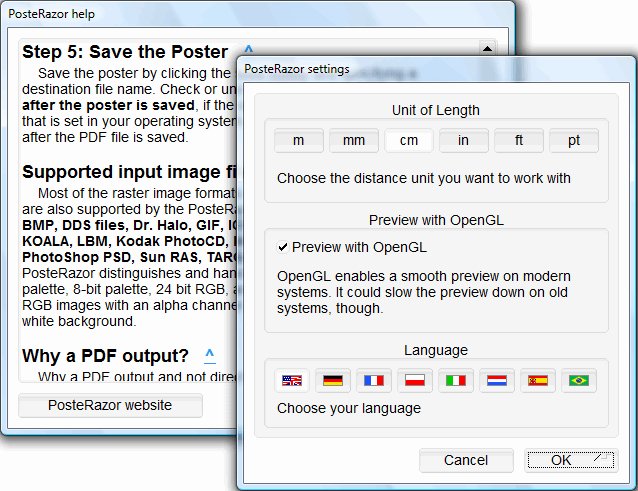Click the Why a PDF output? heading
Image resolution: width=638 pixels, height=491 pixels.
[105, 356]
